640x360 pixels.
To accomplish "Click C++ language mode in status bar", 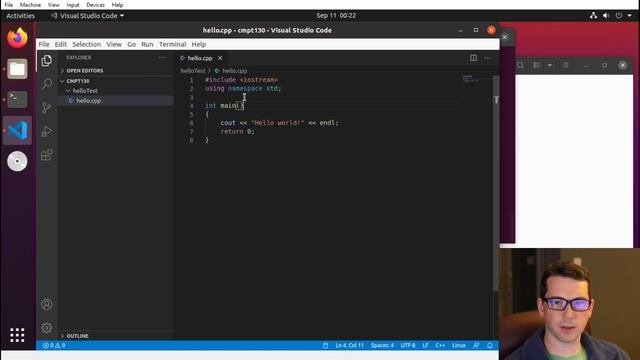I will (440, 345).
